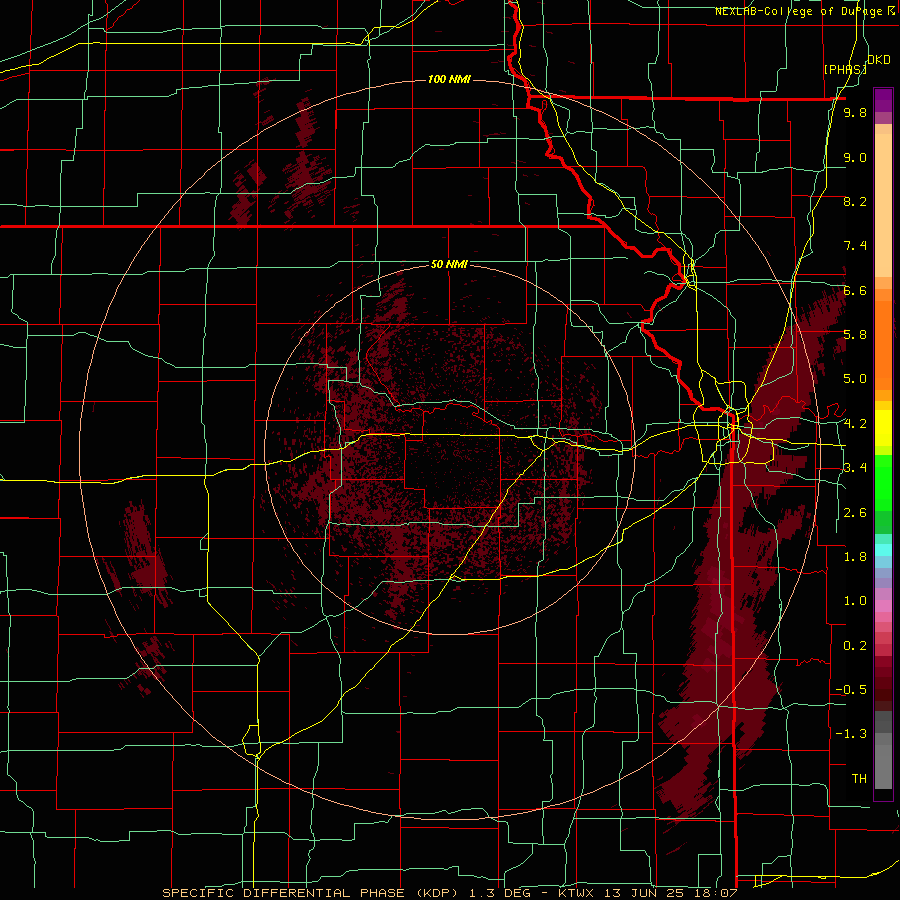
Task: Click the 18:07 time in the bottom caption
Action: (715, 893)
